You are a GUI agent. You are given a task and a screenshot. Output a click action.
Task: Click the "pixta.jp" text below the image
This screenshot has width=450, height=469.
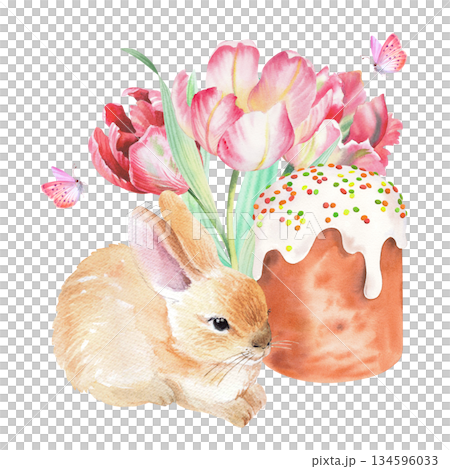333,461
